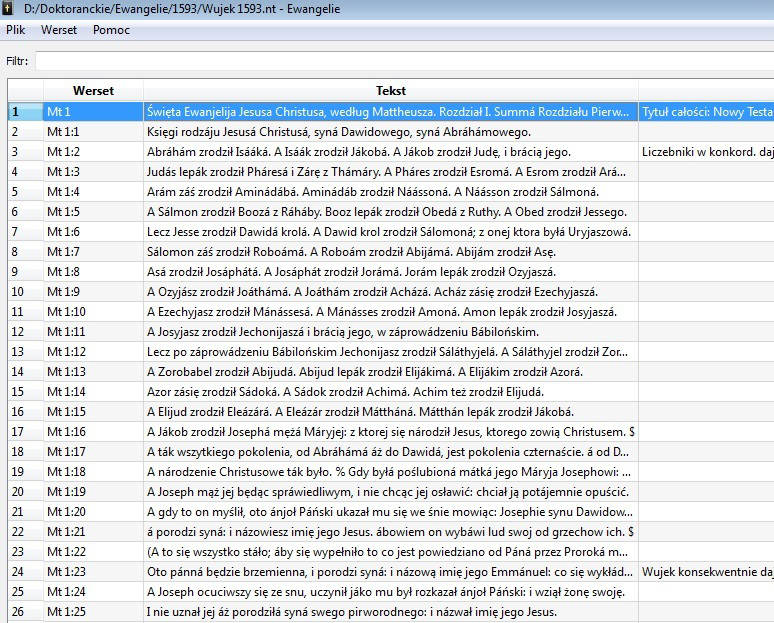Select the Mt 1:20 verse cell
This screenshot has width=774, height=623.
(x=93, y=511)
